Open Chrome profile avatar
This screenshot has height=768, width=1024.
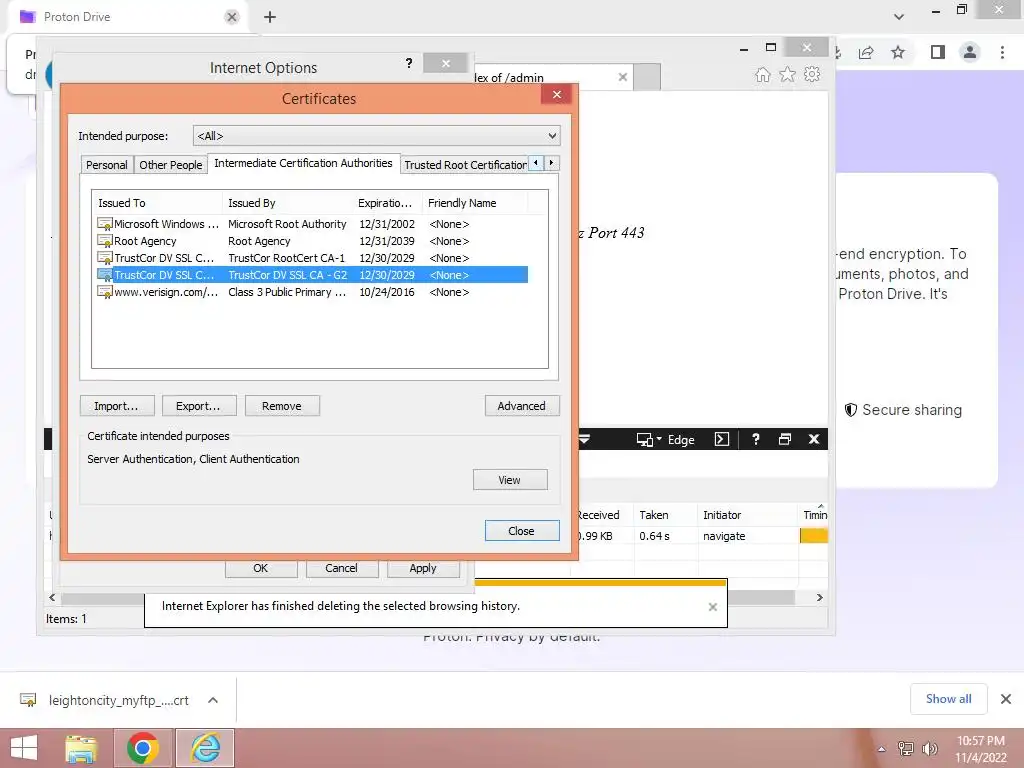point(970,52)
